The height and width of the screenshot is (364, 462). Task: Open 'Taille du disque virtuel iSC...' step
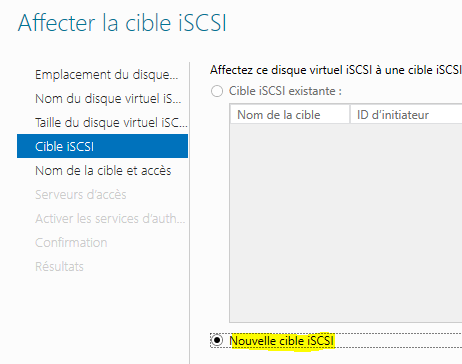click(111, 122)
